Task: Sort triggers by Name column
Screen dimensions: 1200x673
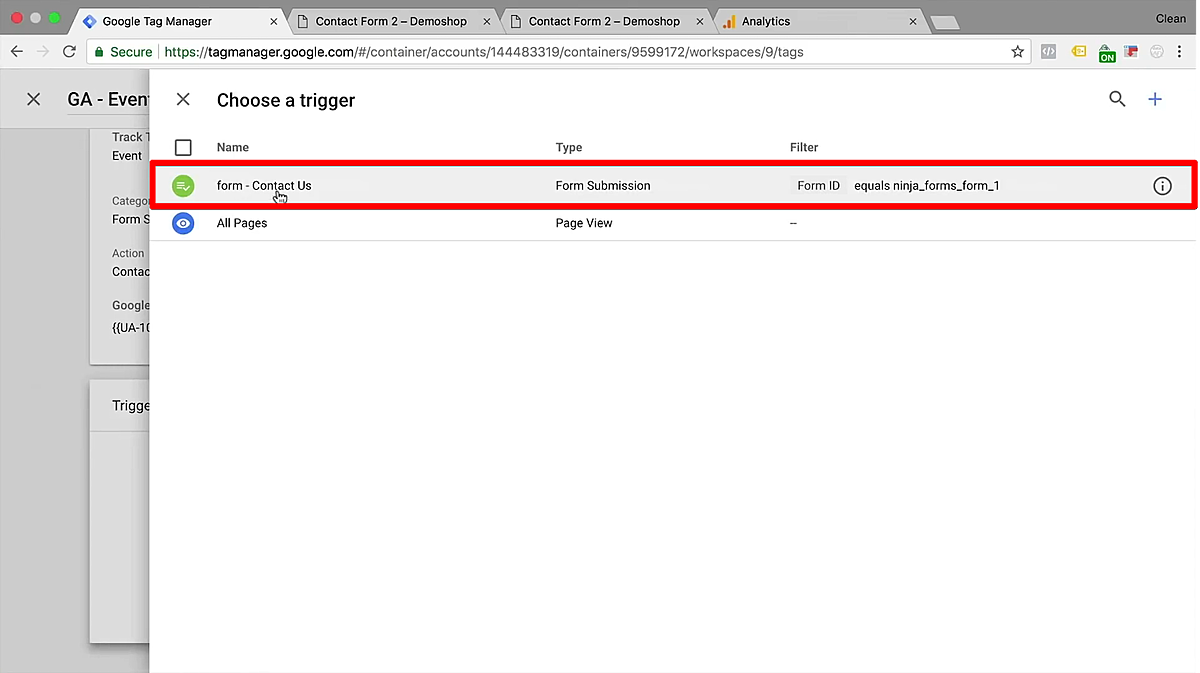Action: pyautogui.click(x=233, y=147)
